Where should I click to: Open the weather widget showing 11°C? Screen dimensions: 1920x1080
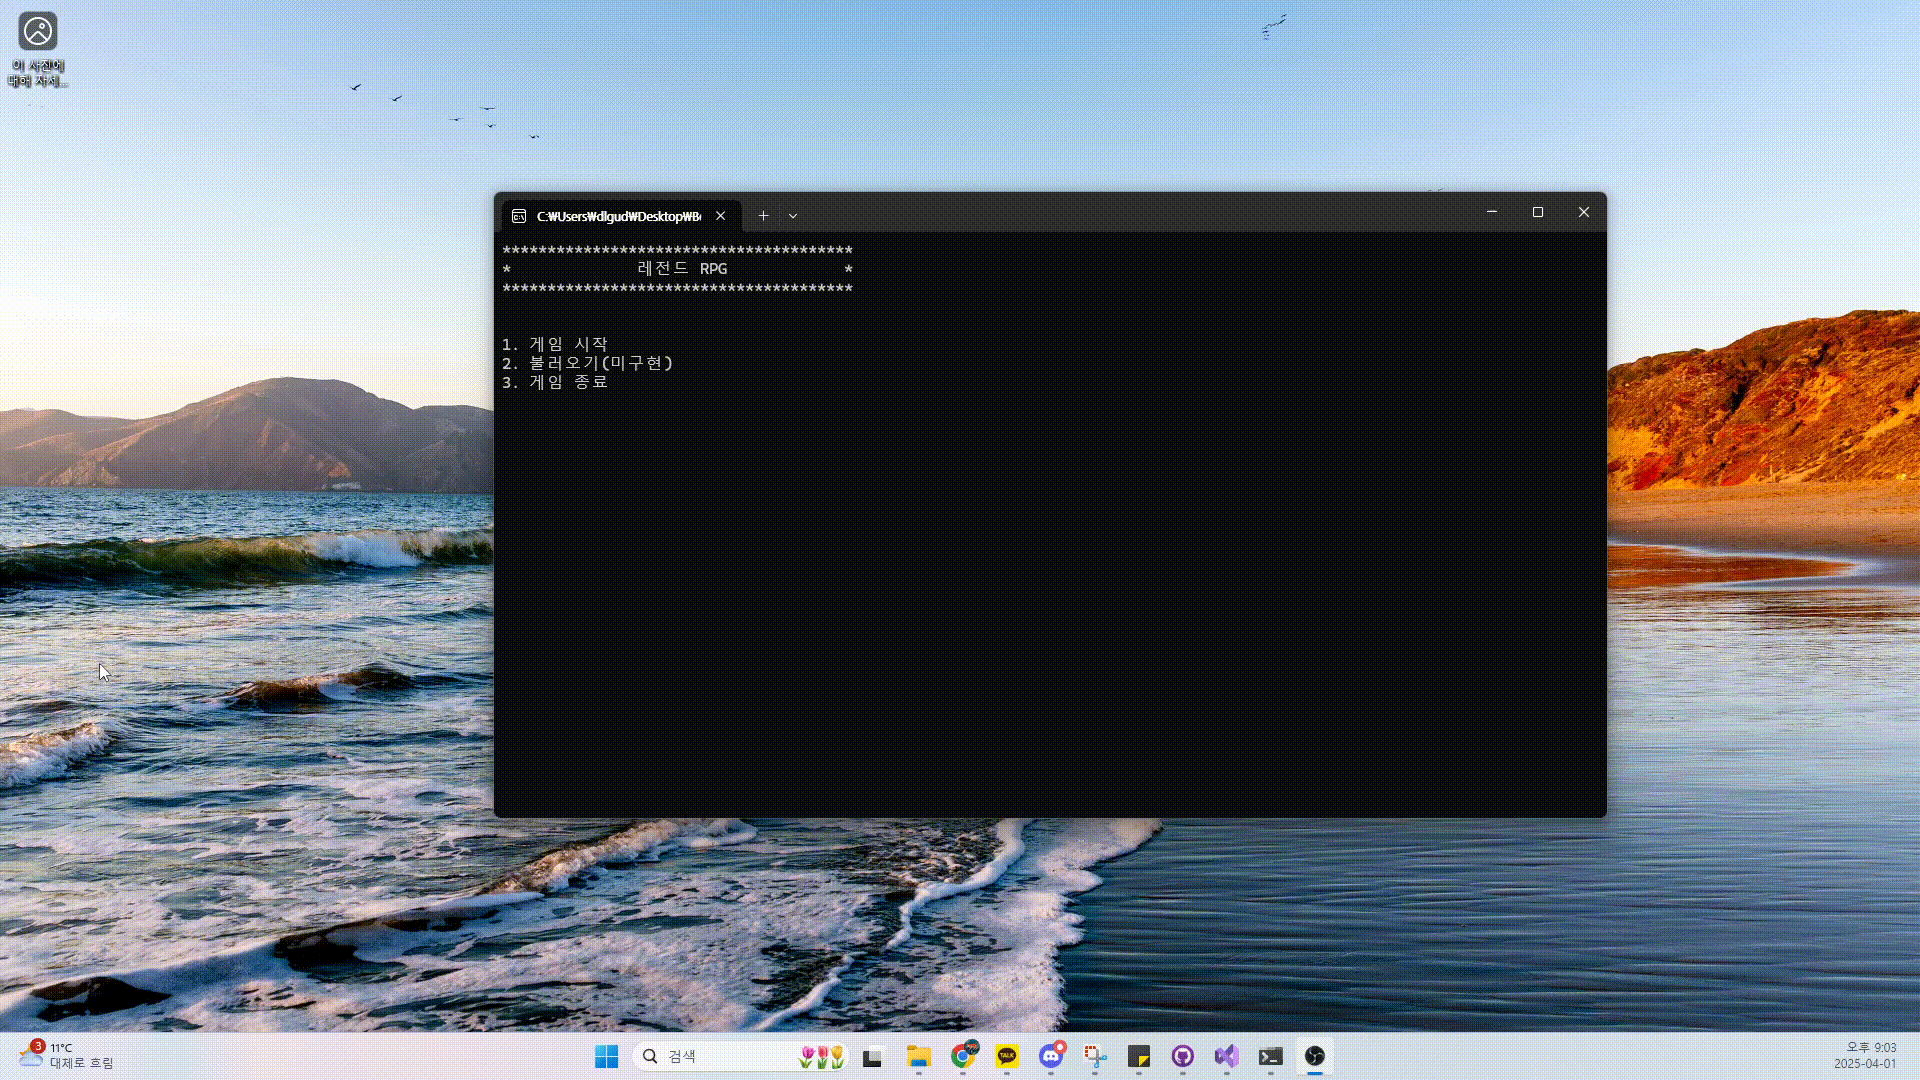(66, 1055)
